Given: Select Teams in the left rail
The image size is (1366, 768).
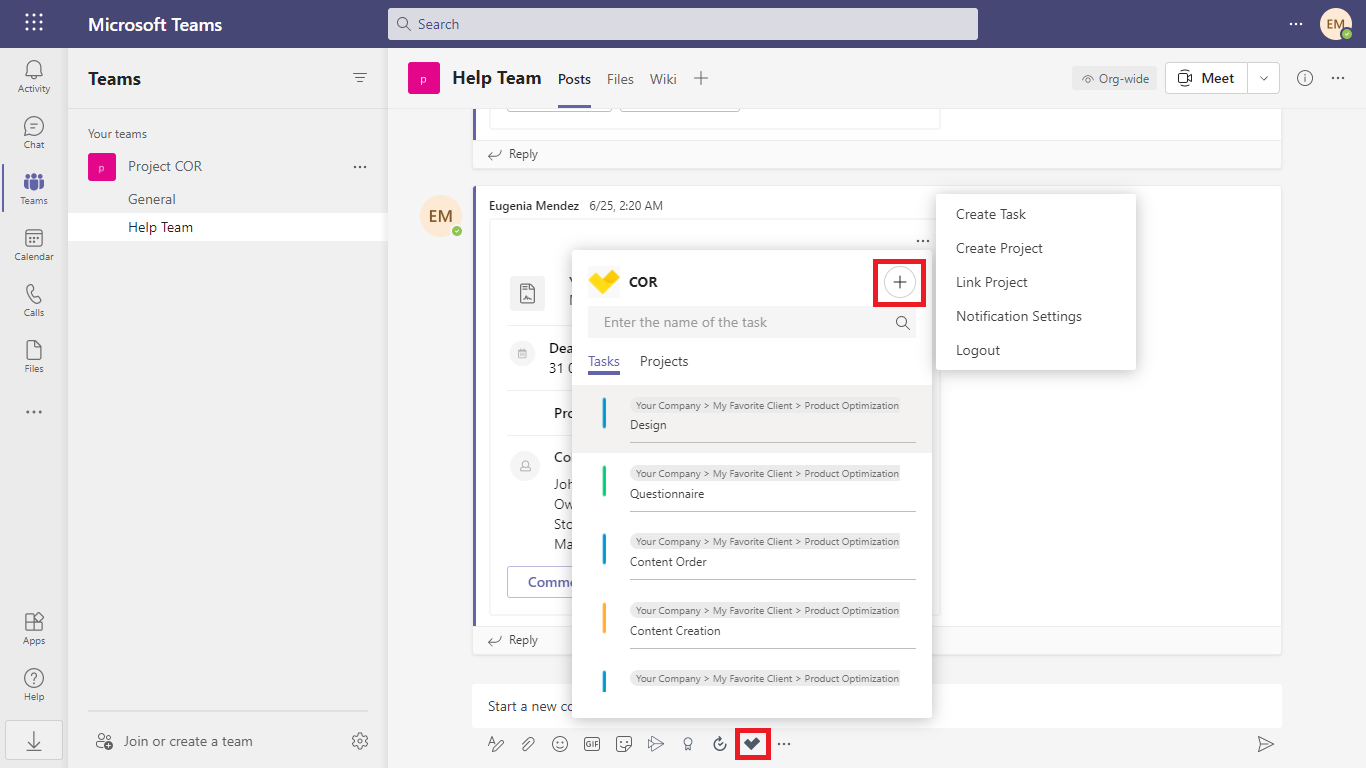Looking at the screenshot, I should click(34, 188).
